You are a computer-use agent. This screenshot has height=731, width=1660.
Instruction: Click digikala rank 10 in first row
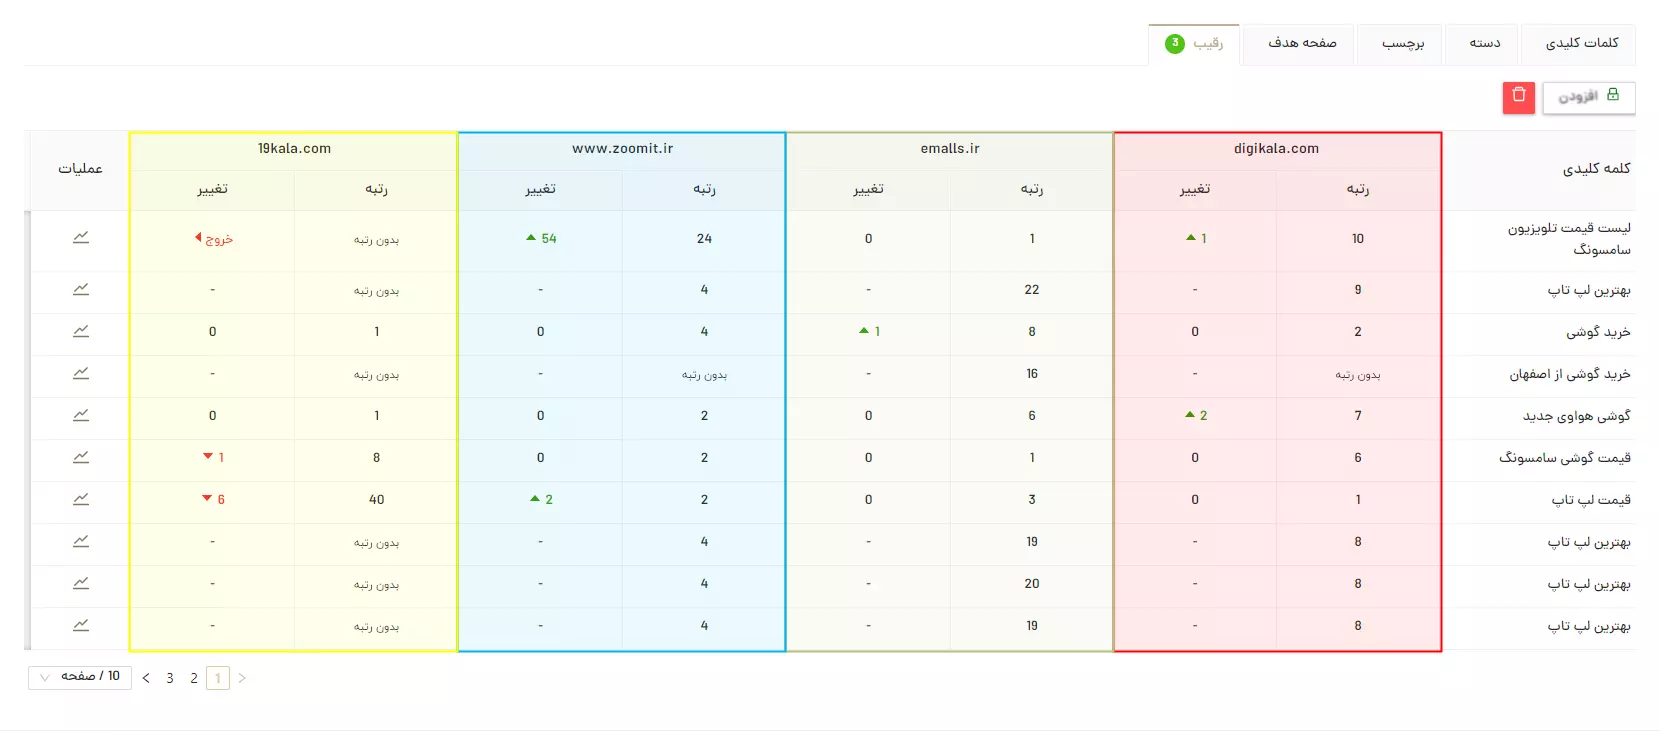click(1358, 238)
